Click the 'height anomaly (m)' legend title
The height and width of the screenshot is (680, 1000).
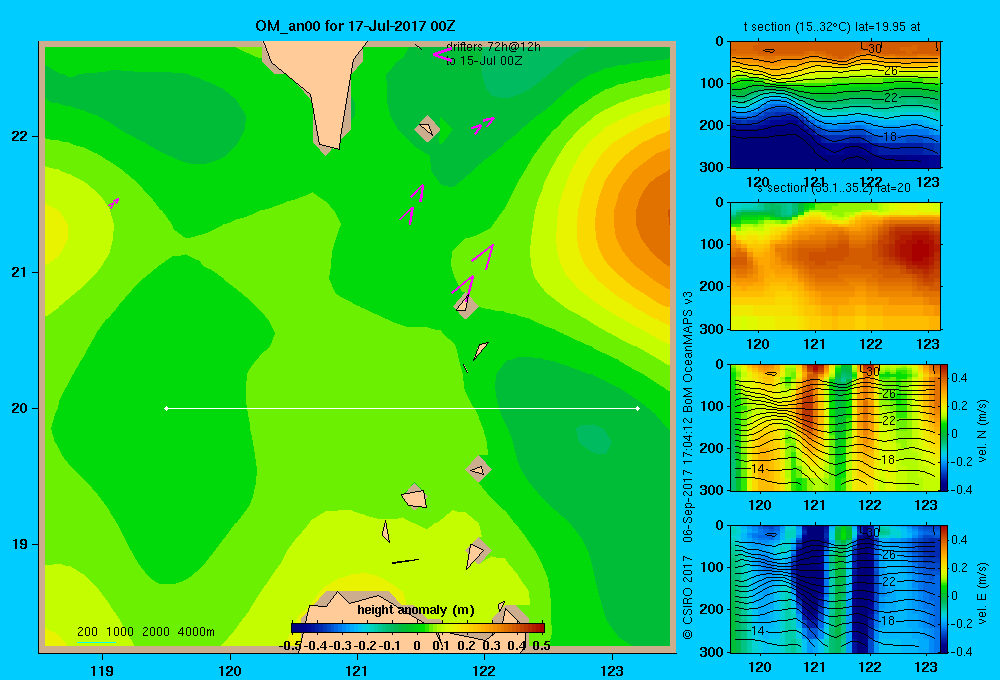416,610
